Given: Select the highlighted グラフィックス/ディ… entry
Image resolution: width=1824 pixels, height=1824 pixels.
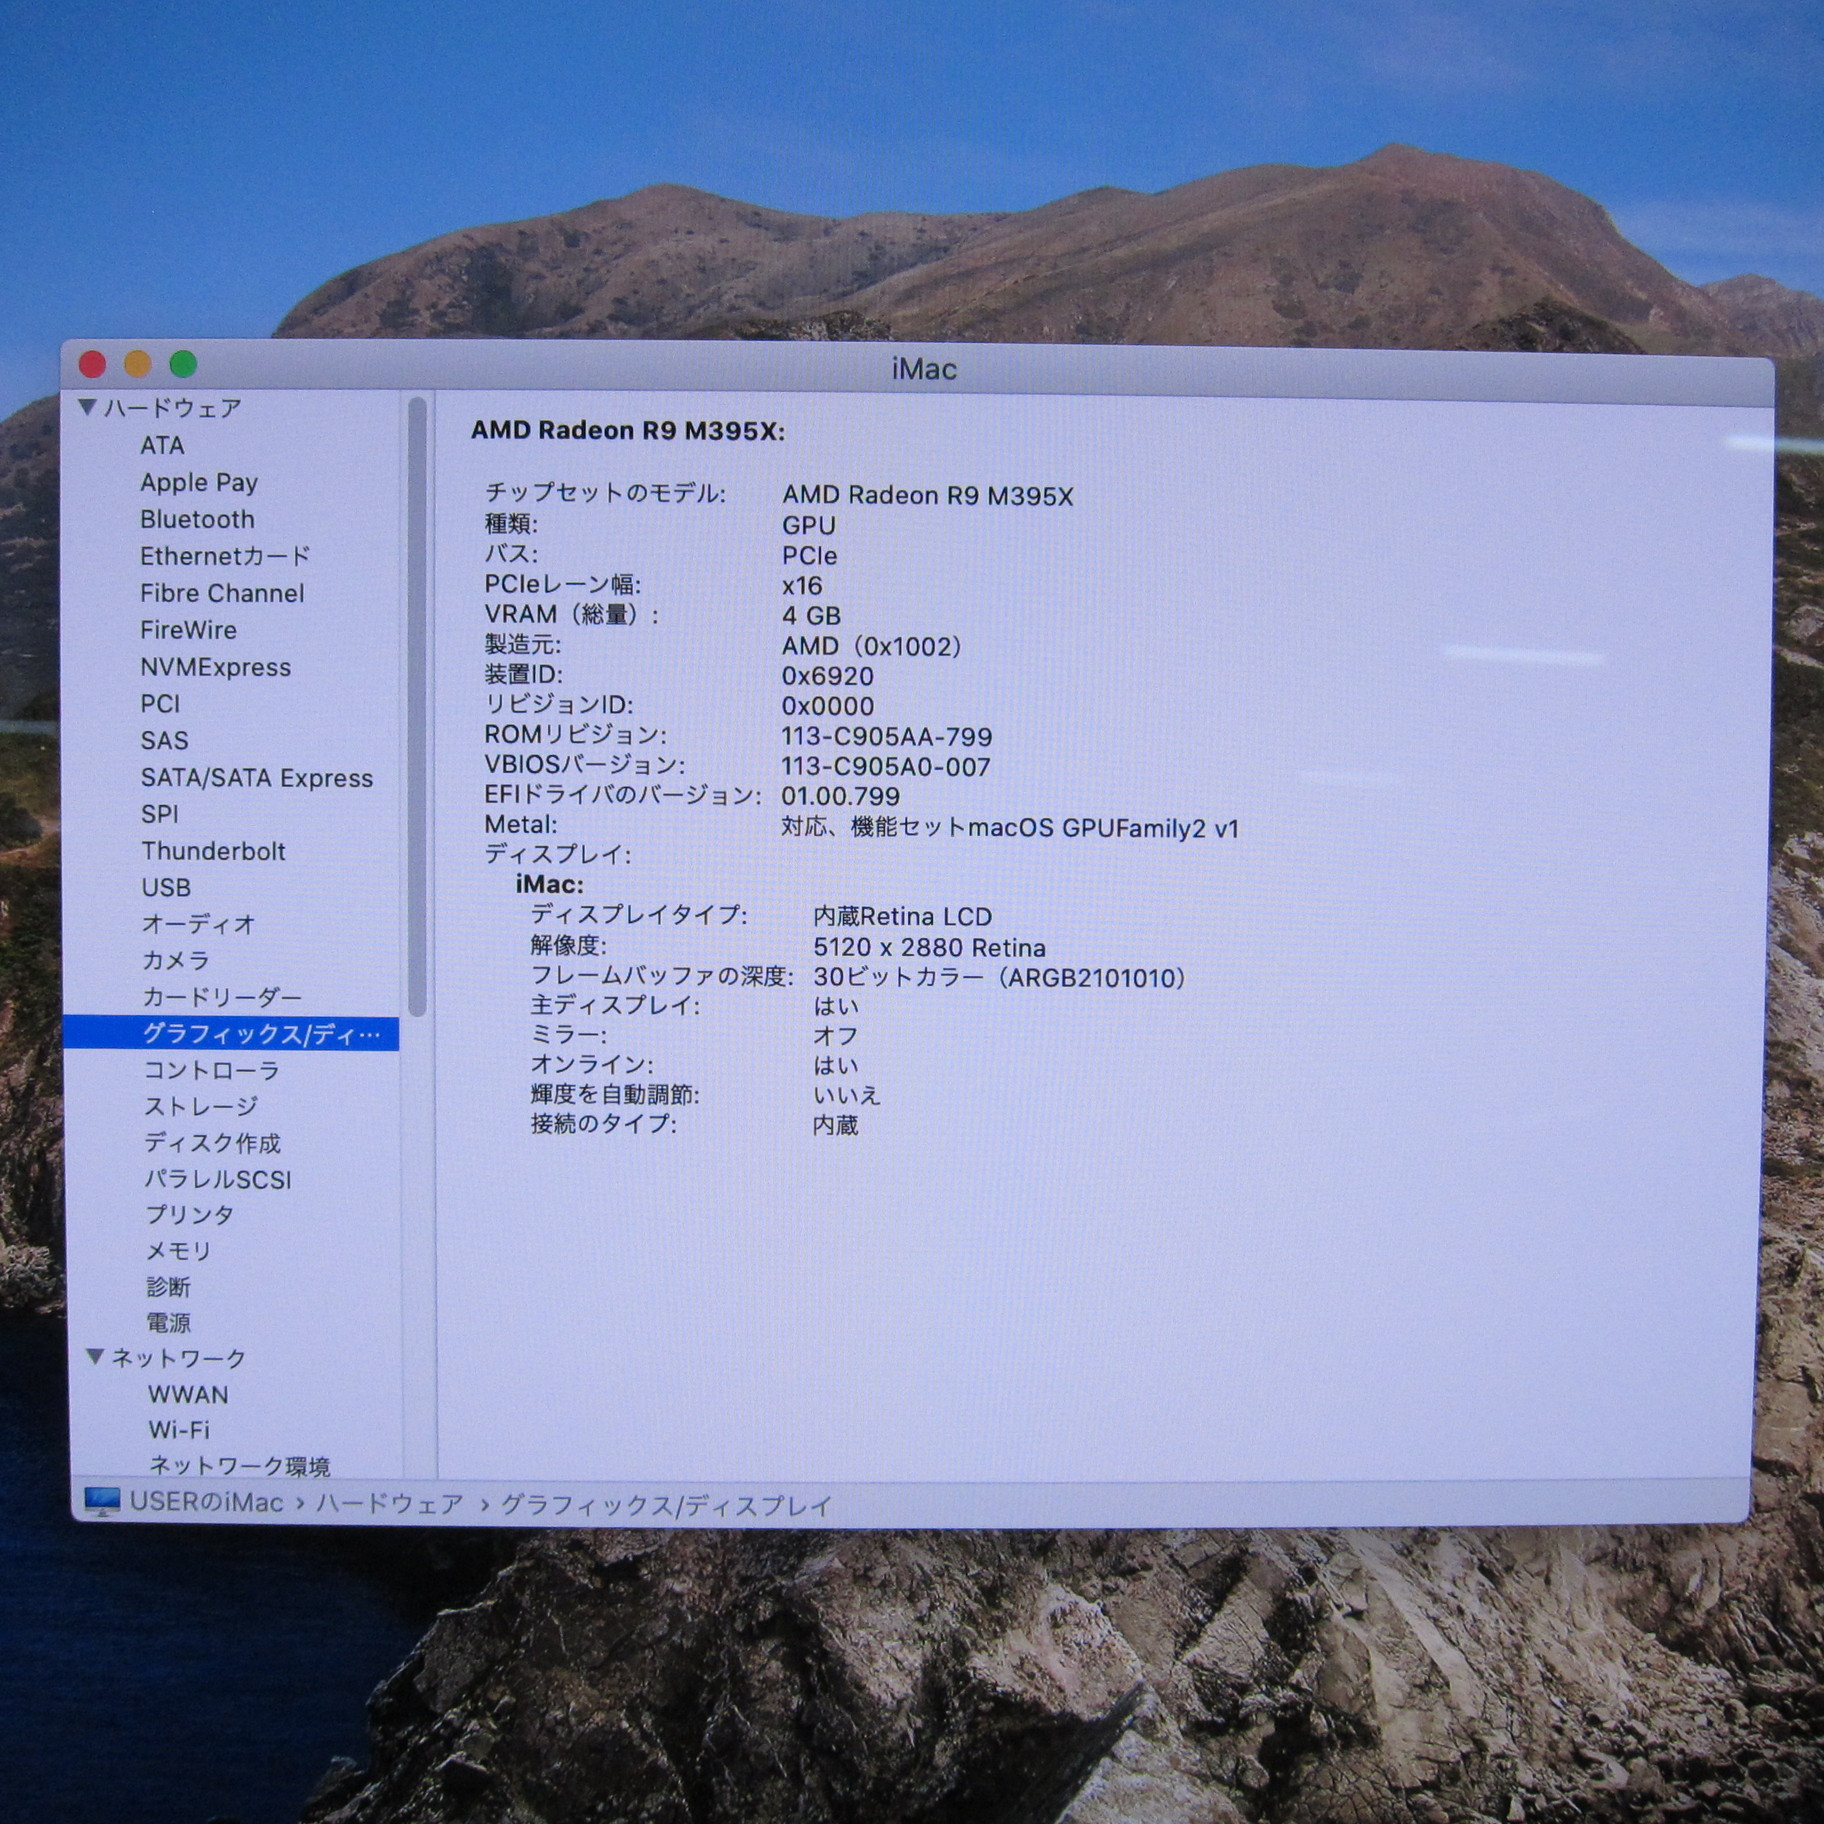Looking at the screenshot, I should 231,1034.
